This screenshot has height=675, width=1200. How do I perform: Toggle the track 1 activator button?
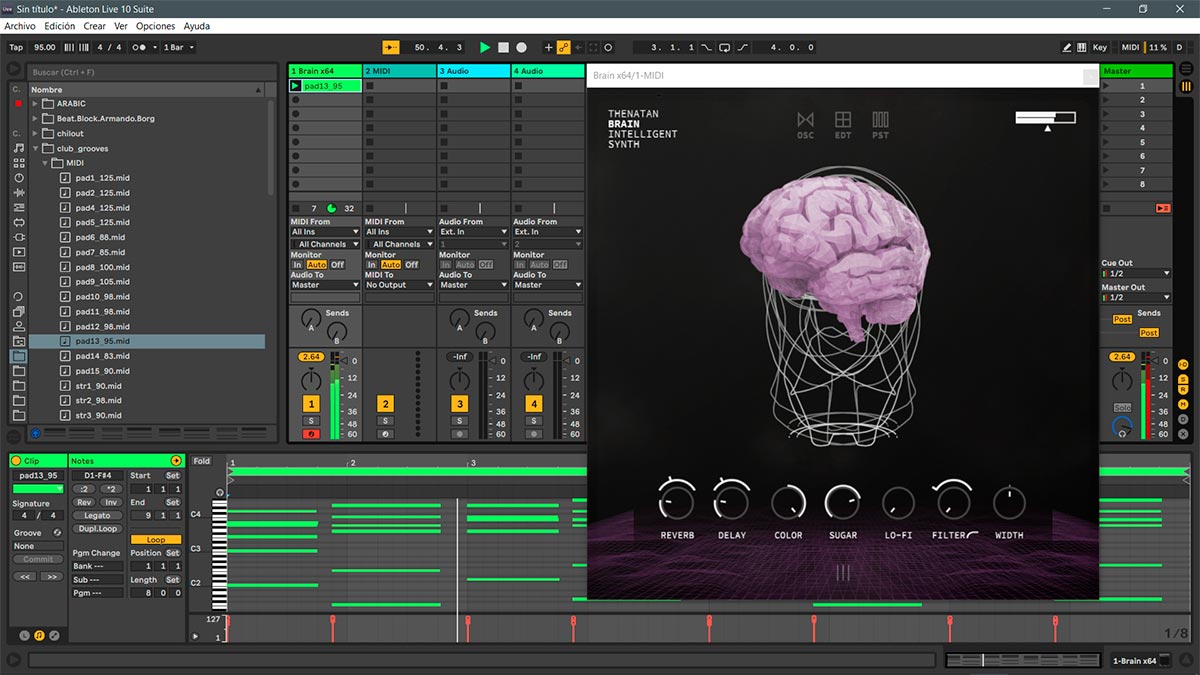pos(311,404)
